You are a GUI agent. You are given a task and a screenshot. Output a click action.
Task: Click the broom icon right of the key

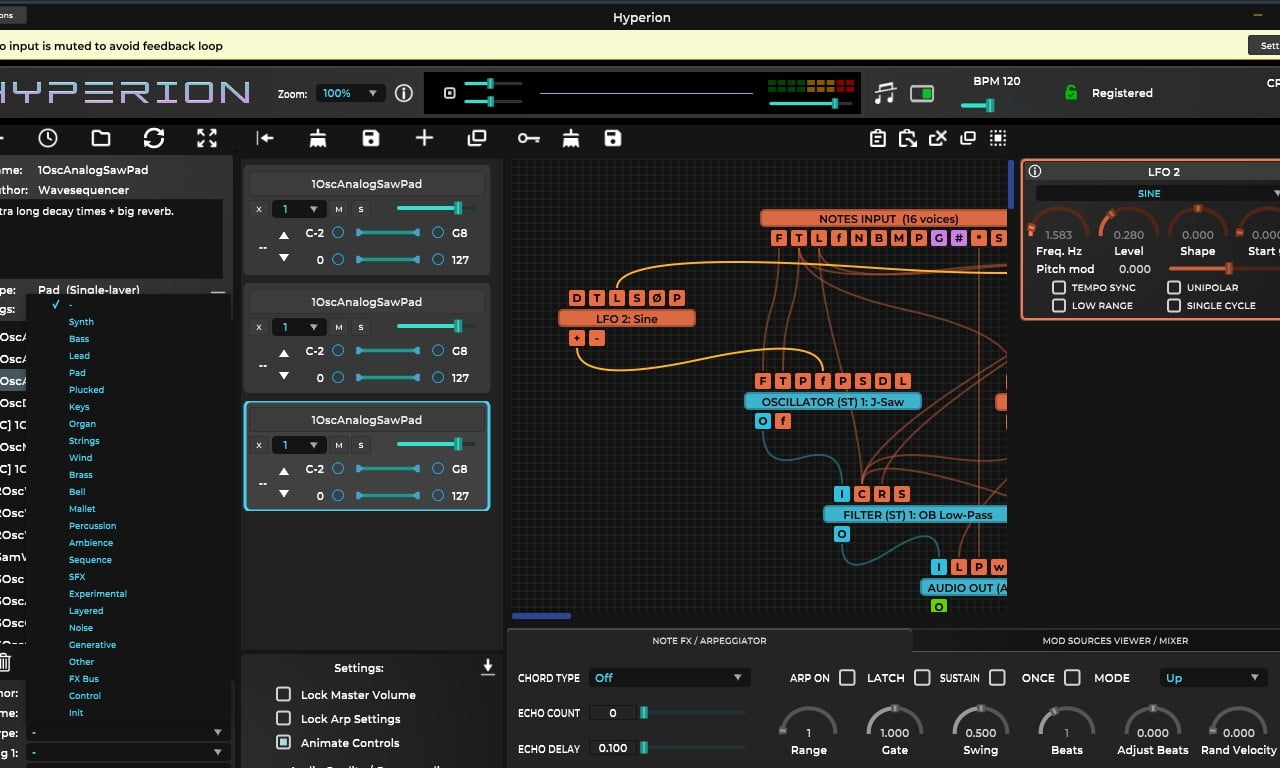[x=571, y=138]
